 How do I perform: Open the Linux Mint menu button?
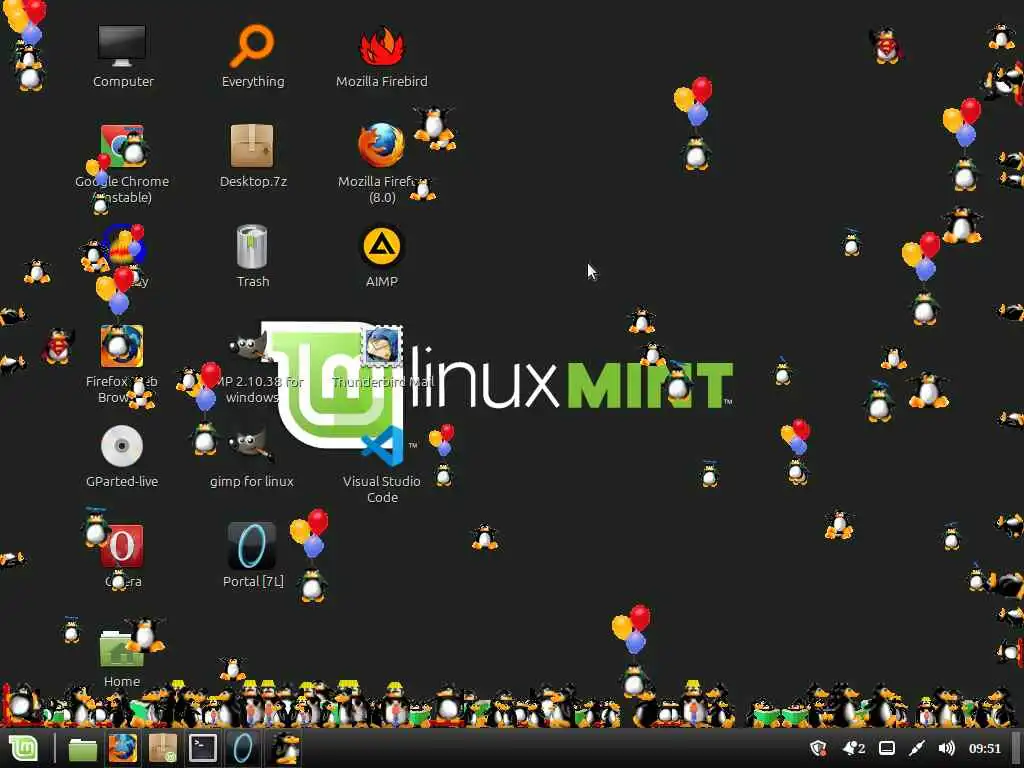pos(24,748)
